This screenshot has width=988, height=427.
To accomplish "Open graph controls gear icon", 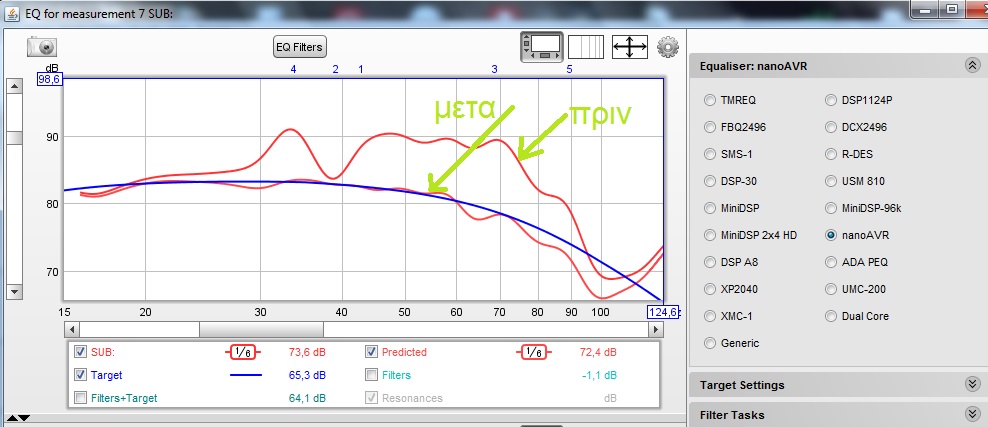I will tap(668, 47).
